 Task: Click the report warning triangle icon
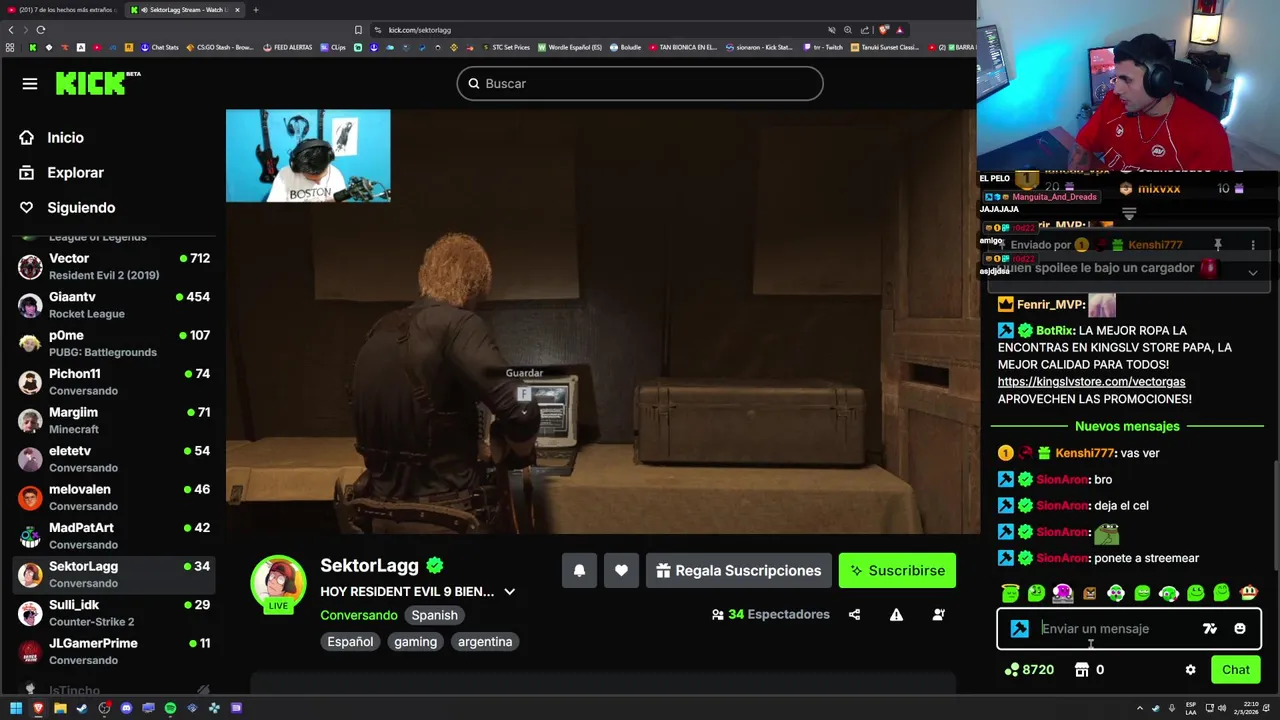(896, 615)
